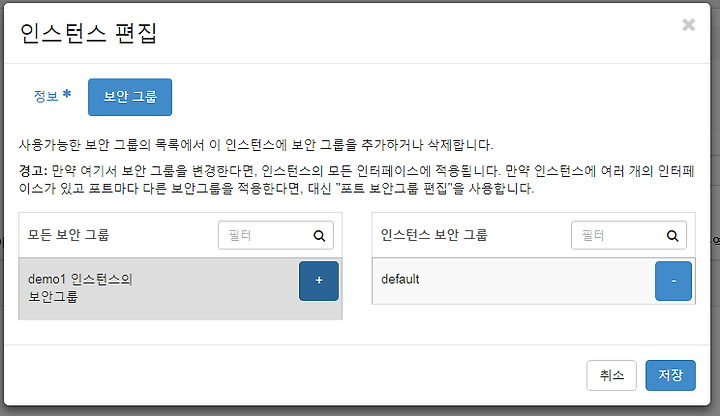
Task: Select the default row text
Action: (400, 279)
